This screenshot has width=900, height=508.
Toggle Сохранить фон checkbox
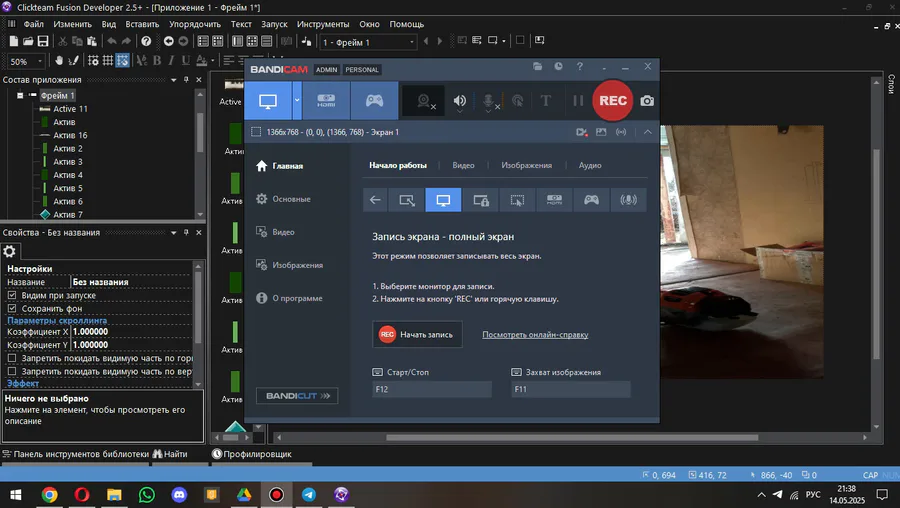12,308
